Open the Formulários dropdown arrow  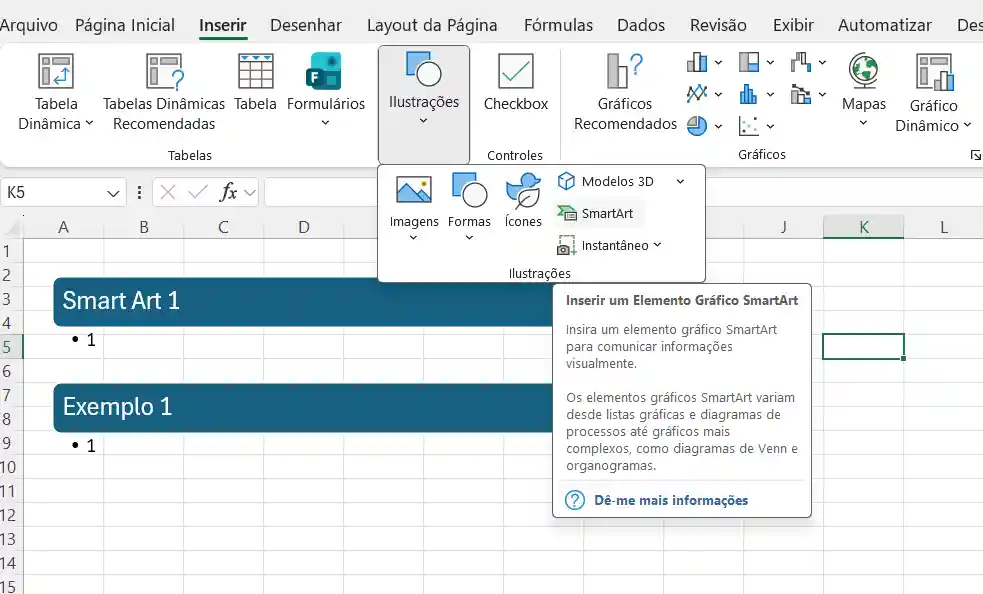pyautogui.click(x=325, y=122)
